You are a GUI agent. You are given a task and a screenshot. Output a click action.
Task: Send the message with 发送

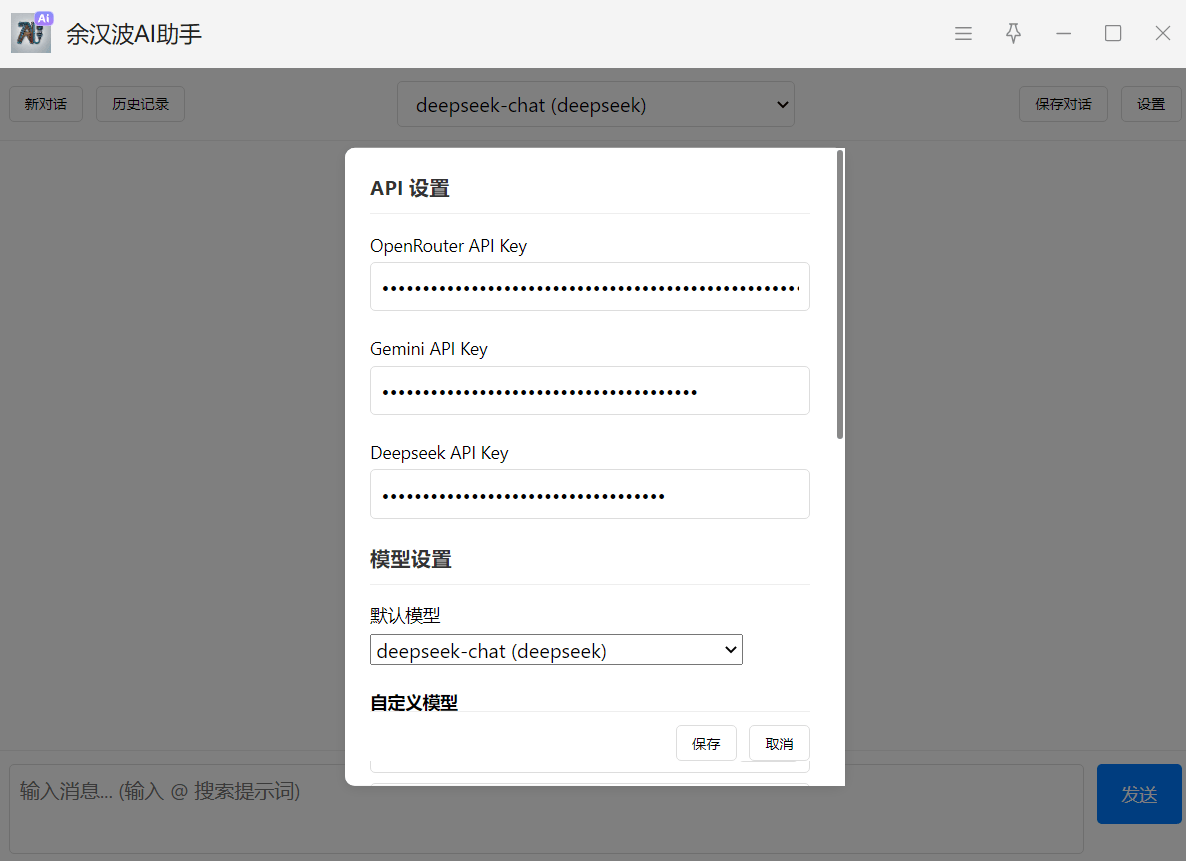tap(1139, 794)
